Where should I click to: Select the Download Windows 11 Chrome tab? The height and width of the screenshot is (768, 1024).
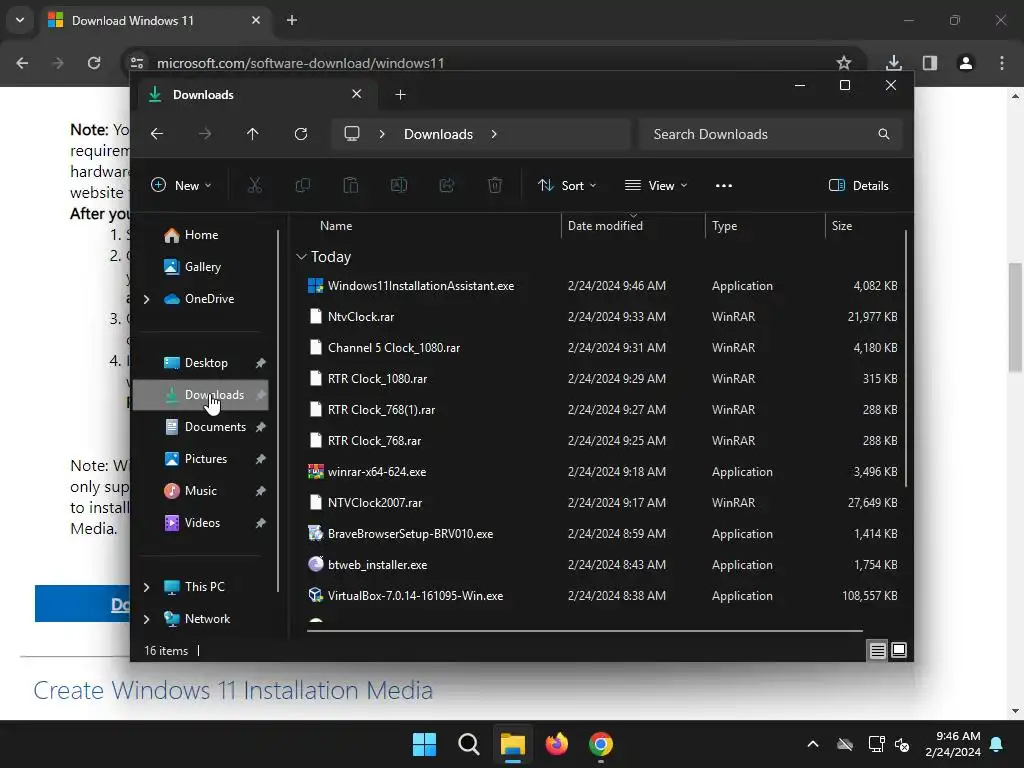pyautogui.click(x=156, y=20)
